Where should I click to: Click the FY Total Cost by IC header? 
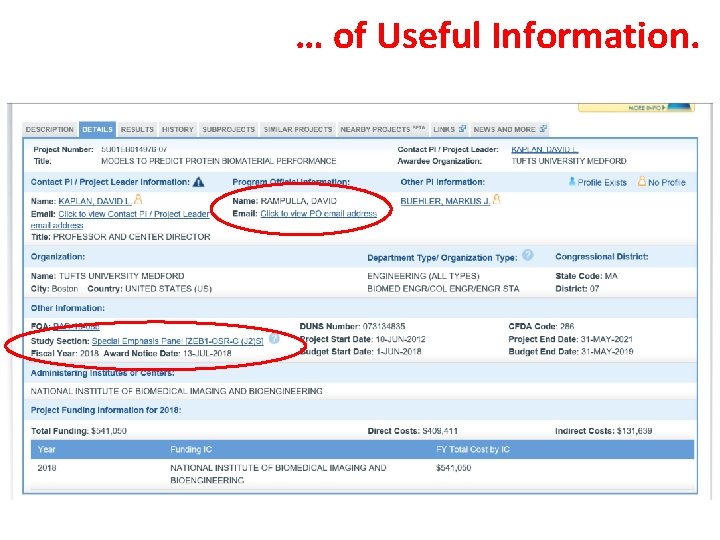473,450
